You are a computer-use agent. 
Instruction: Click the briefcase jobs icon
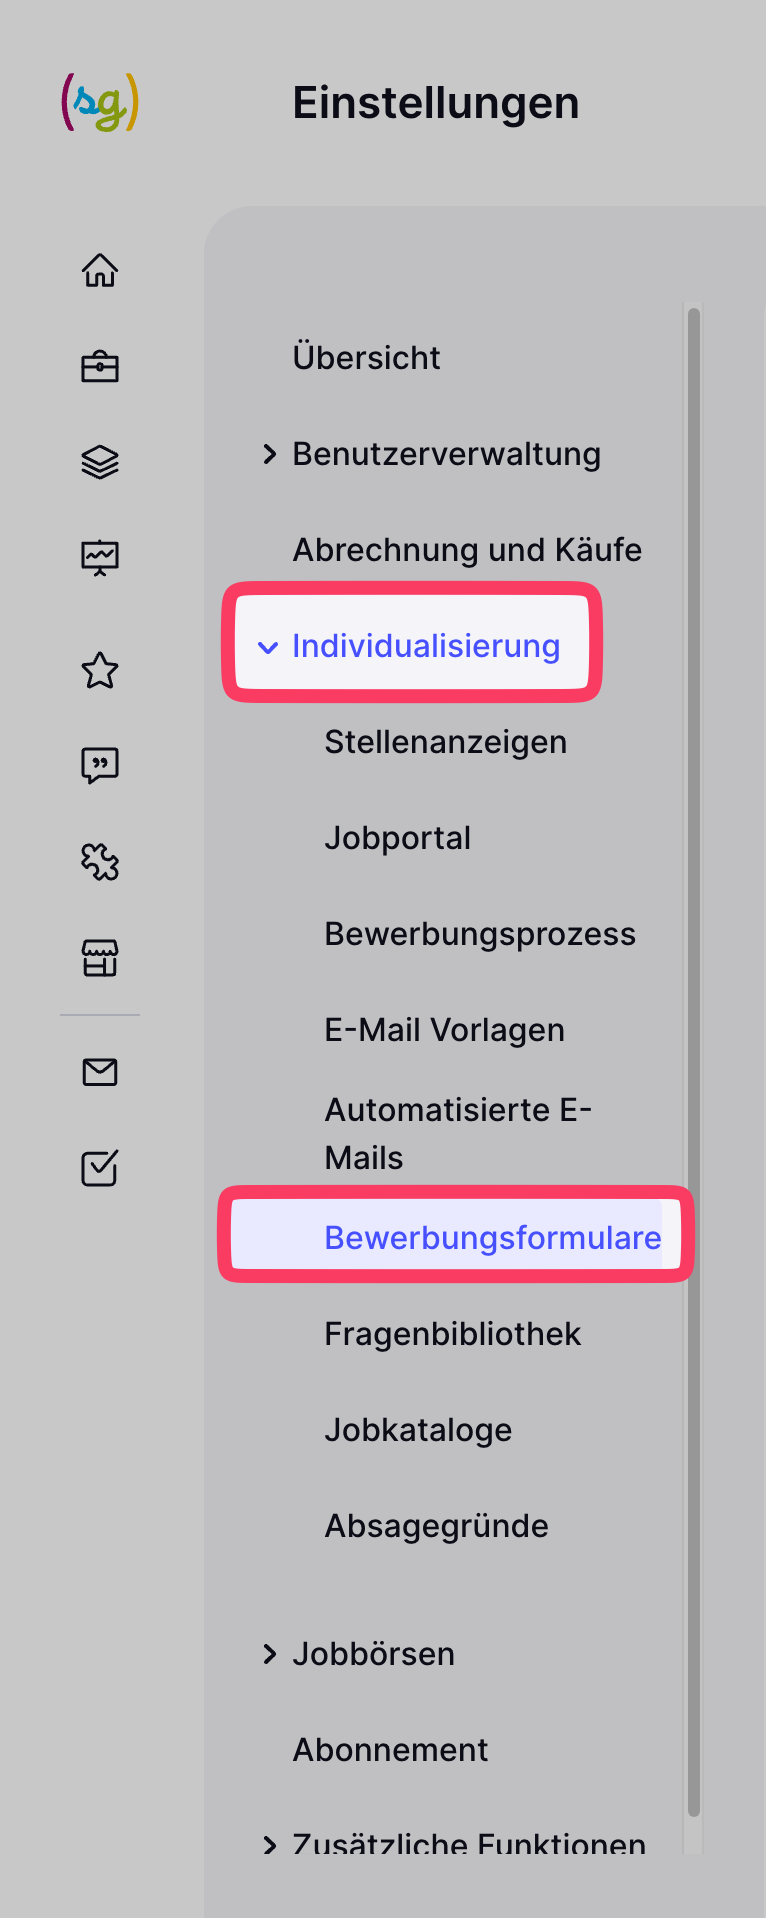click(100, 367)
